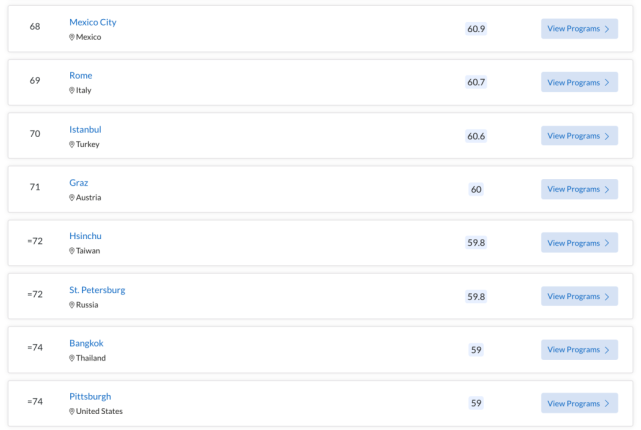Click the location pin icon beside Thailand
Image resolution: width=641 pixels, height=430 pixels.
72,358
